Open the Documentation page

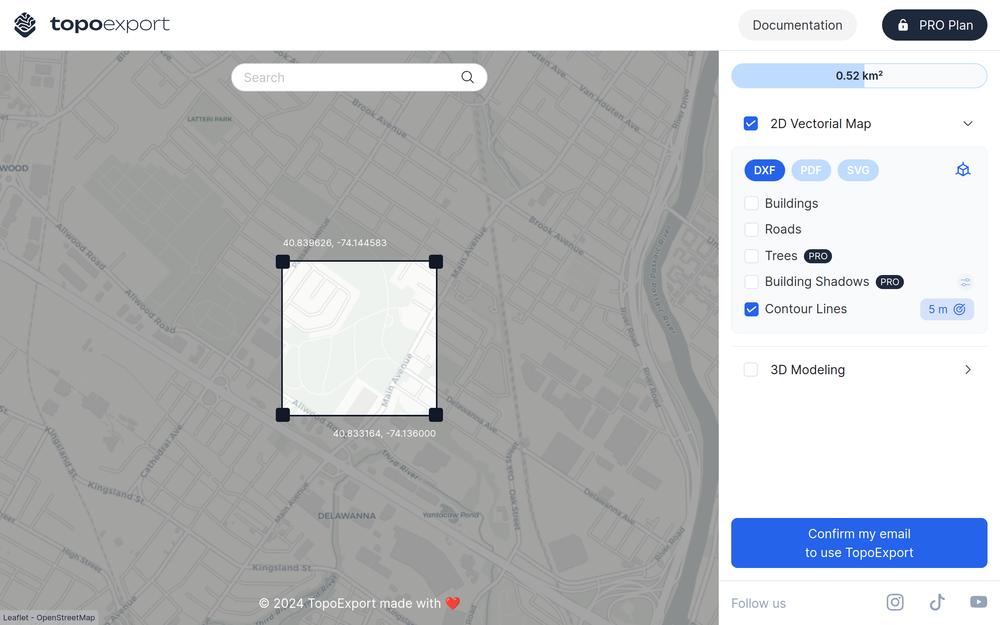[797, 25]
